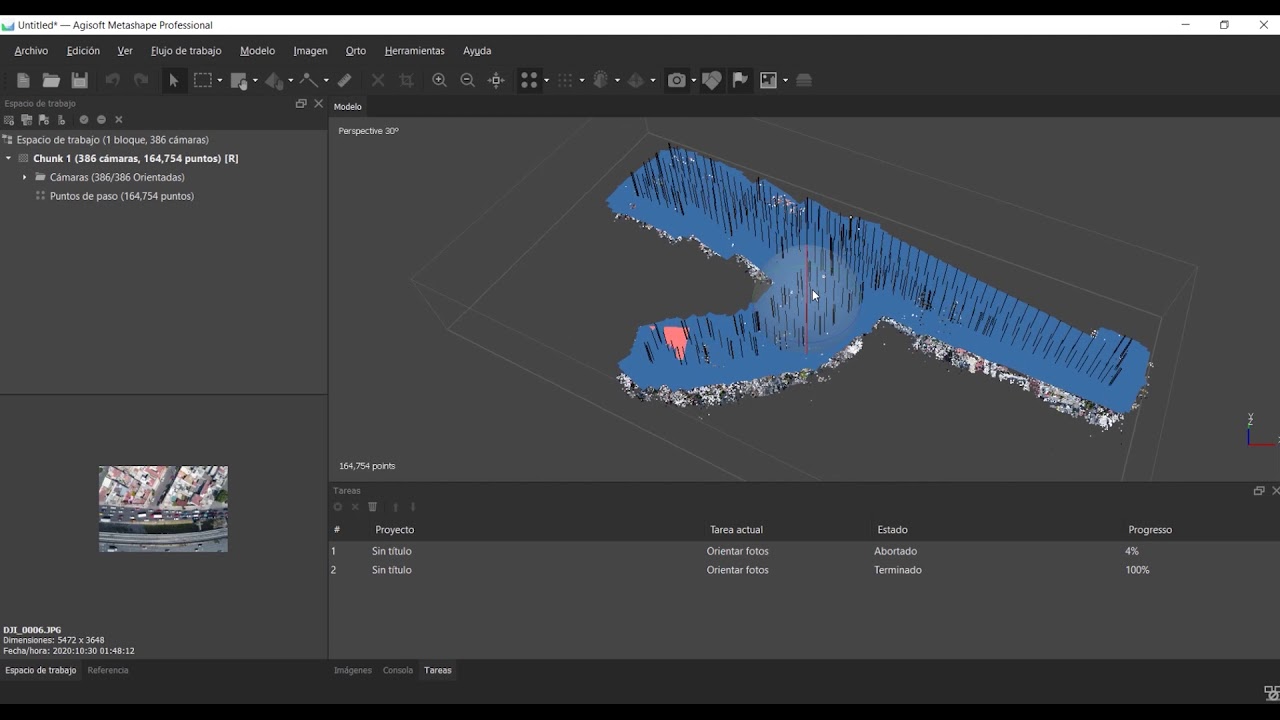1280x720 pixels.
Task: Toggle the shaded model display
Action: [601, 80]
